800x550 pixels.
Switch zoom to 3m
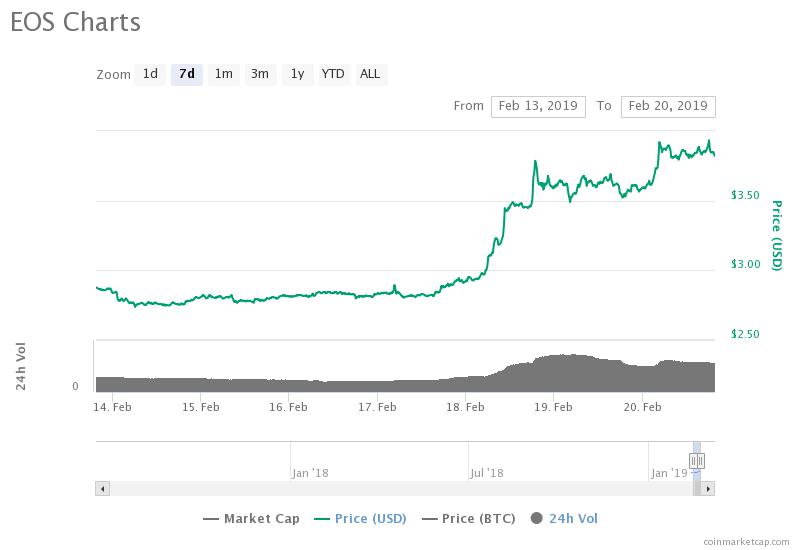(x=260, y=74)
